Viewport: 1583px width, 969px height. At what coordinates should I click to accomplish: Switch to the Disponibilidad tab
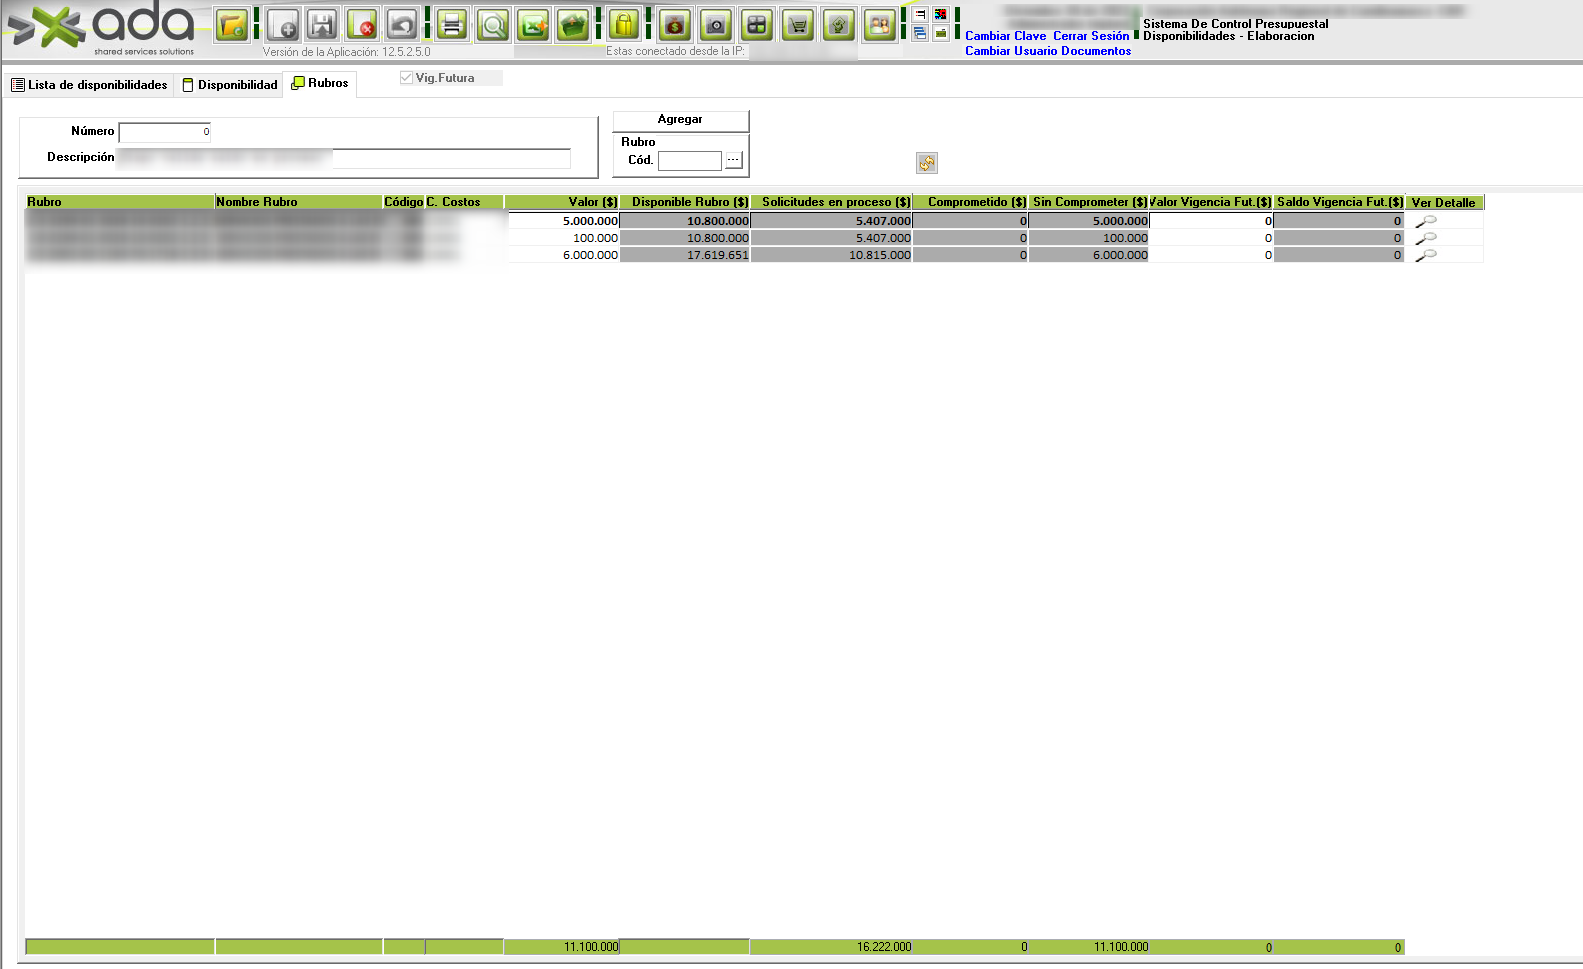[x=230, y=85]
